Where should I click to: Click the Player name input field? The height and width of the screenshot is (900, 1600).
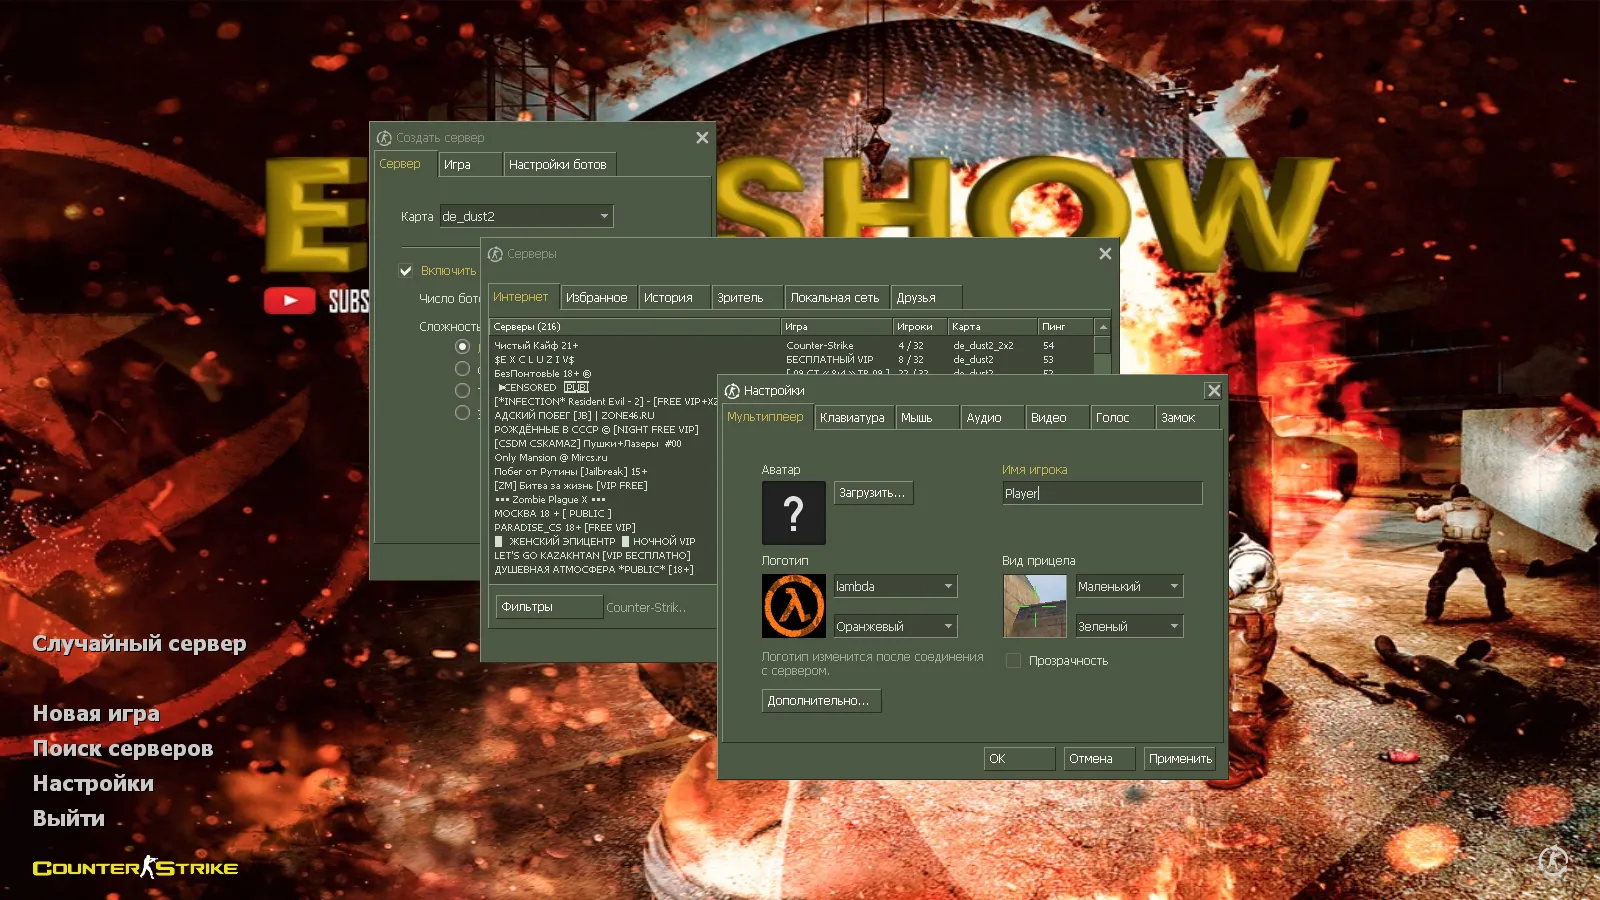click(x=1100, y=492)
